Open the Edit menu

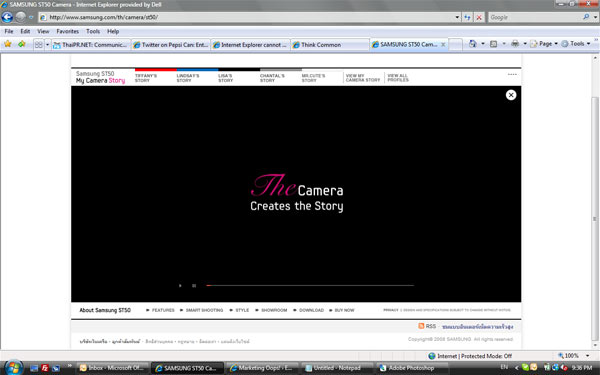pyautogui.click(x=25, y=31)
